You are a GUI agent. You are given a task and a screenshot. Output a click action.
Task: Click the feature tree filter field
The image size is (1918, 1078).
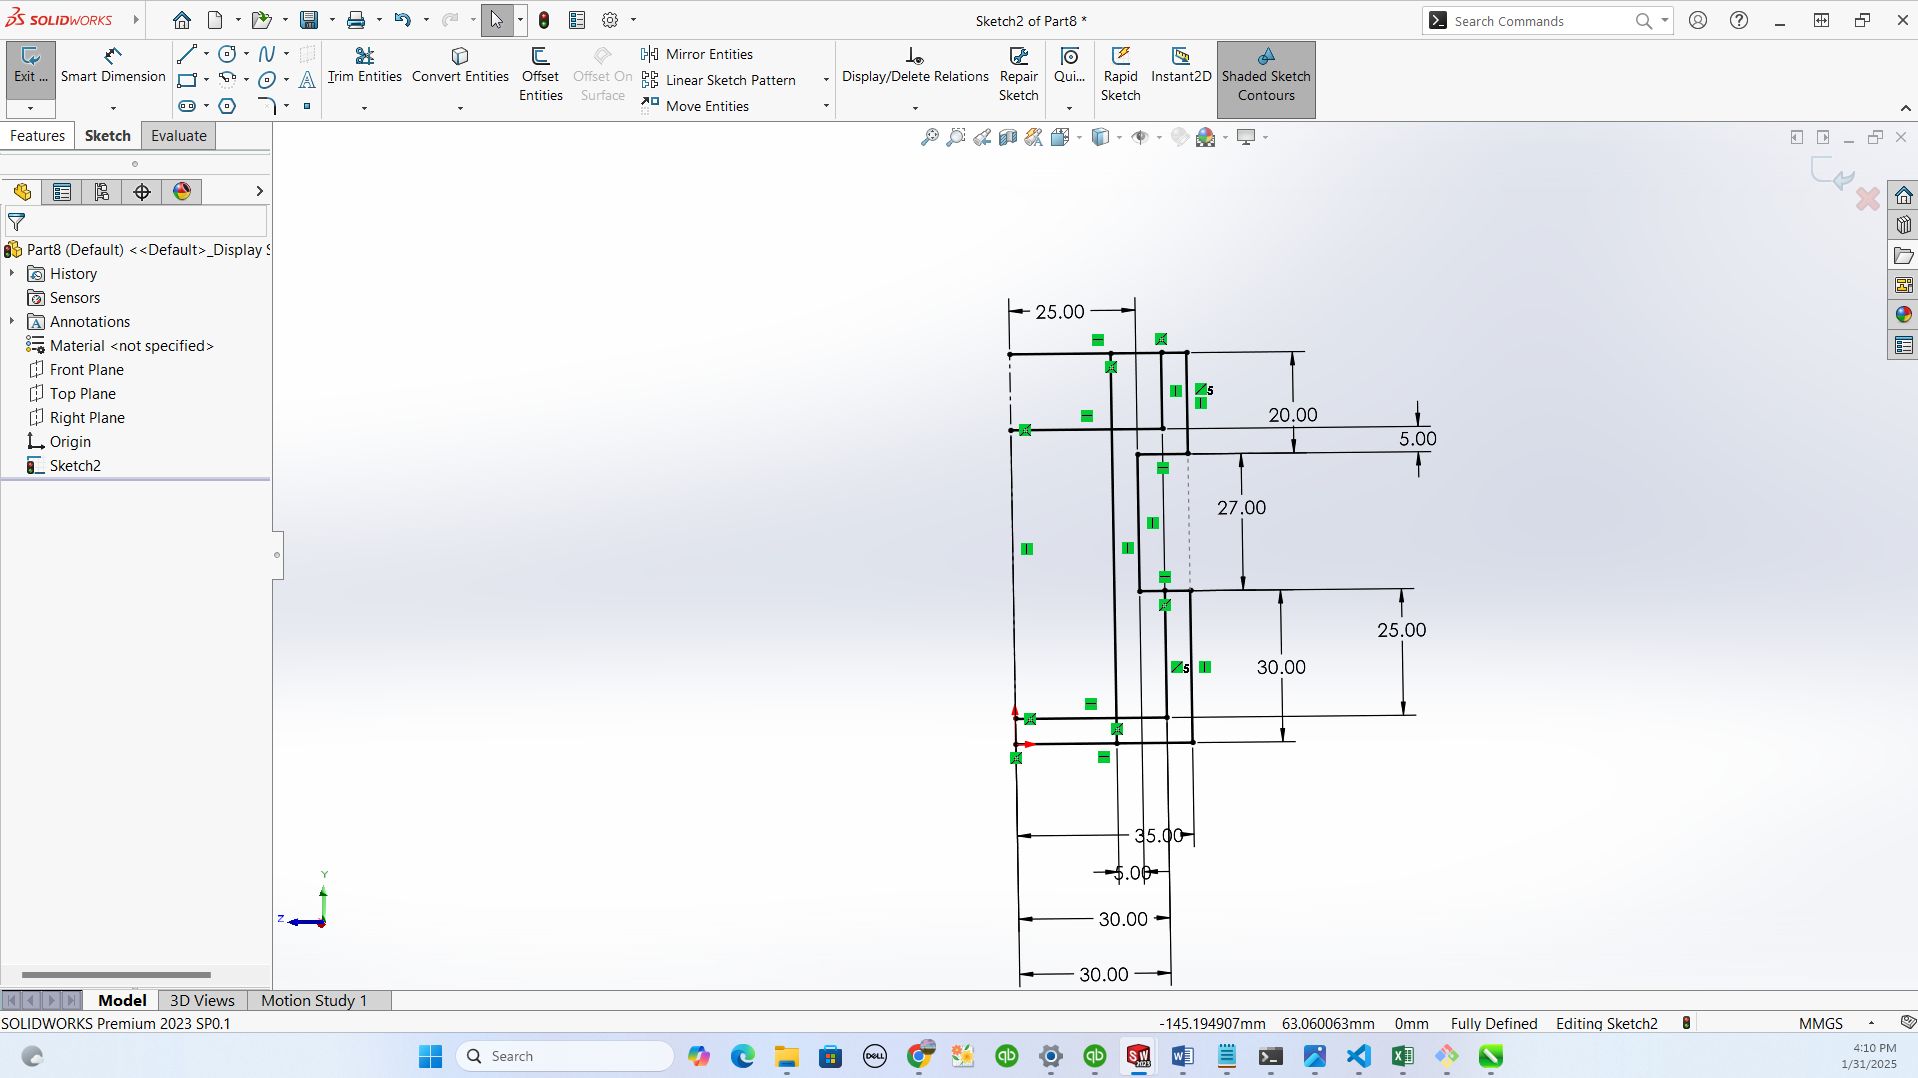click(x=136, y=222)
